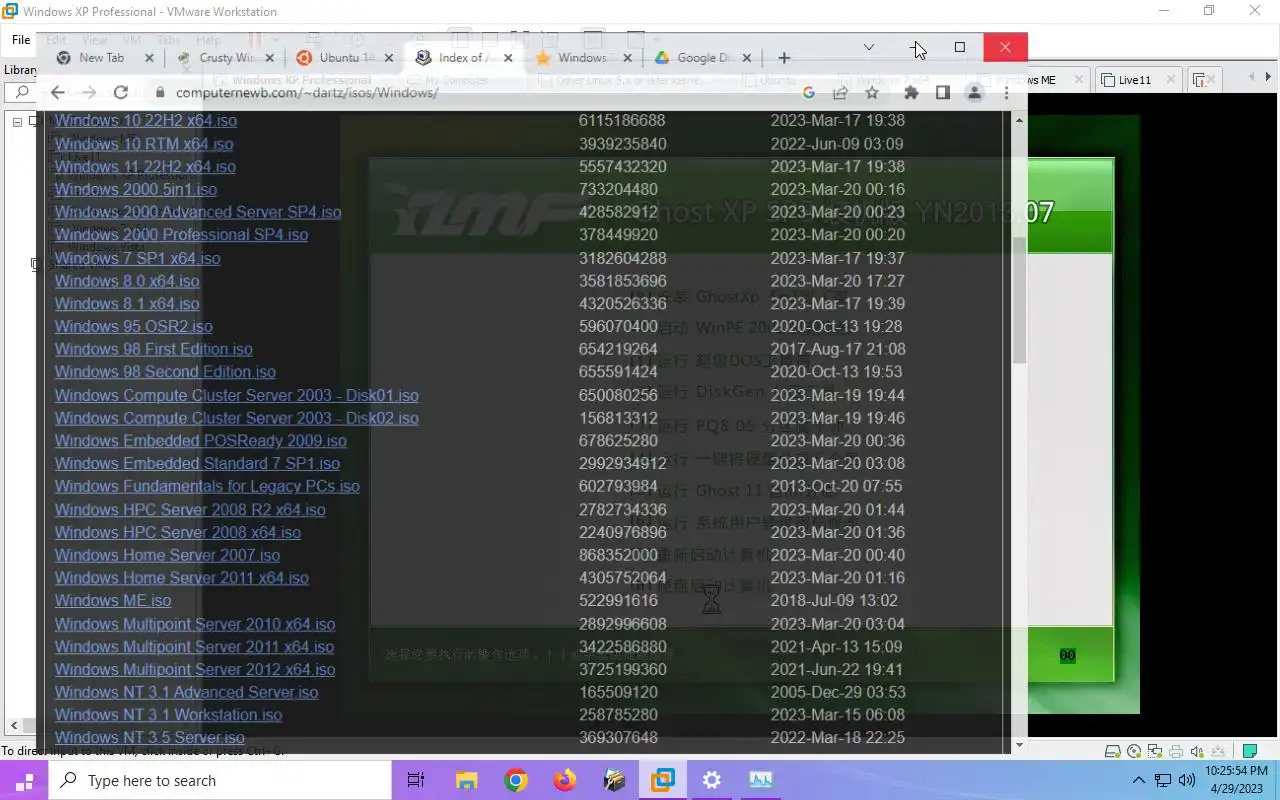Viewport: 1280px width, 800px height.
Task: Open Windows Fundamentals for Legacy PCs.iso
Action: click(x=207, y=486)
